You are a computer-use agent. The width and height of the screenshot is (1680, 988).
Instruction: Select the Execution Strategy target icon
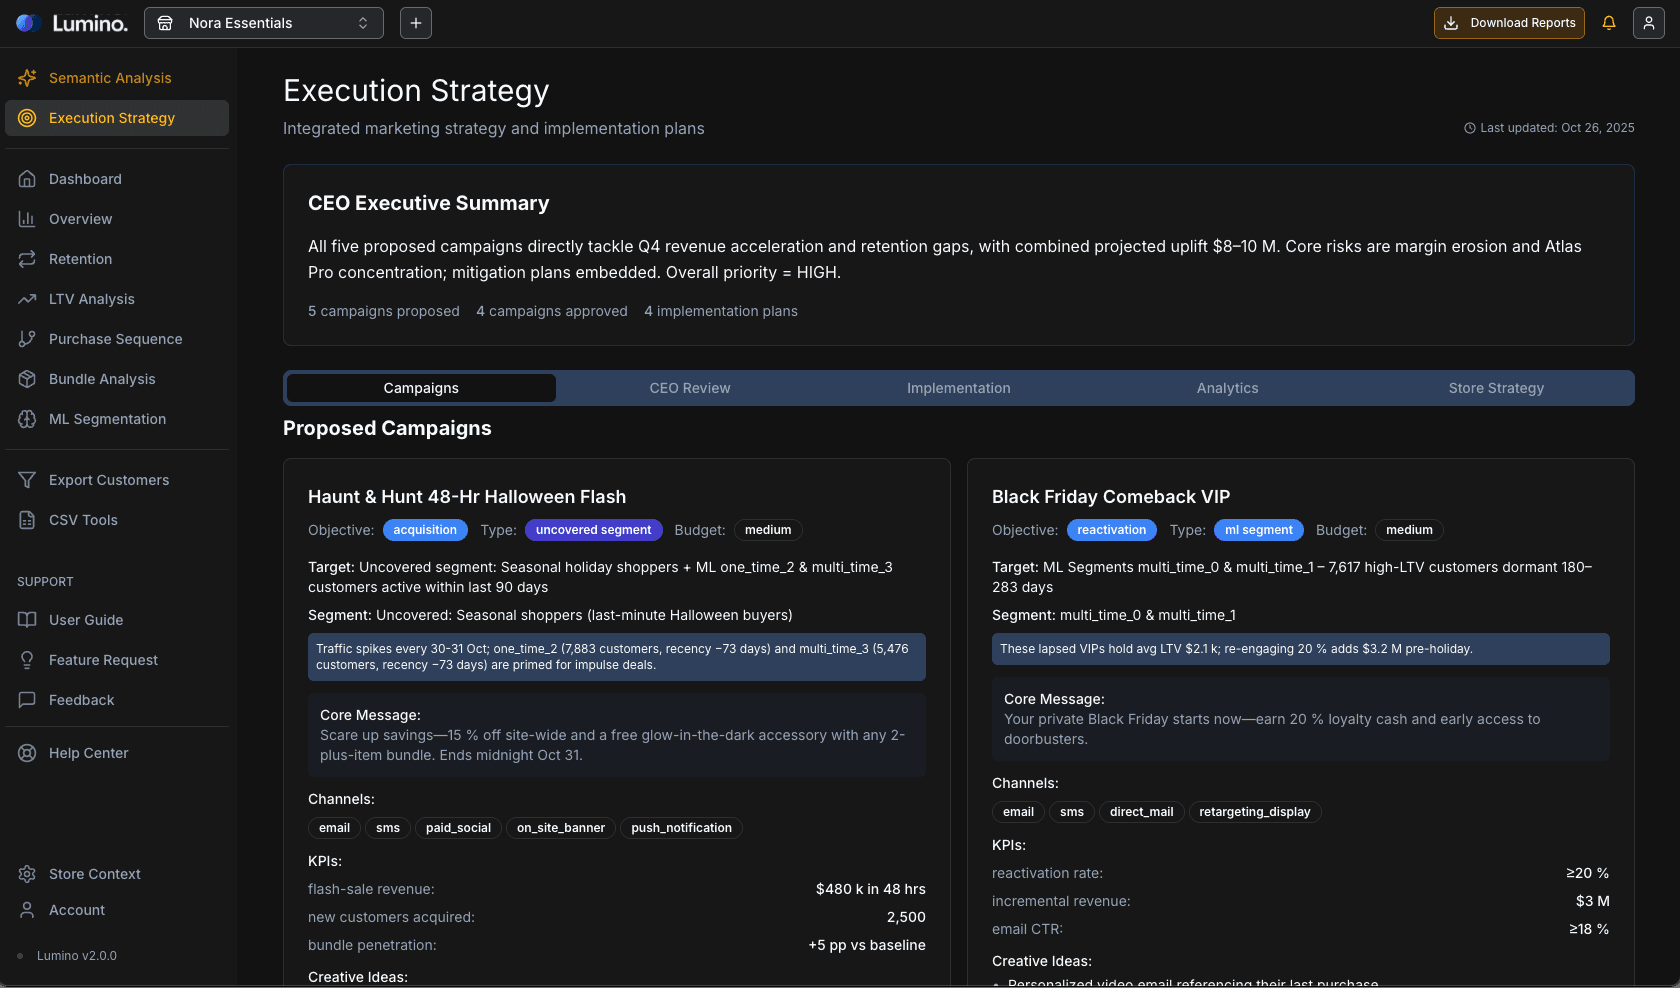[x=27, y=118]
